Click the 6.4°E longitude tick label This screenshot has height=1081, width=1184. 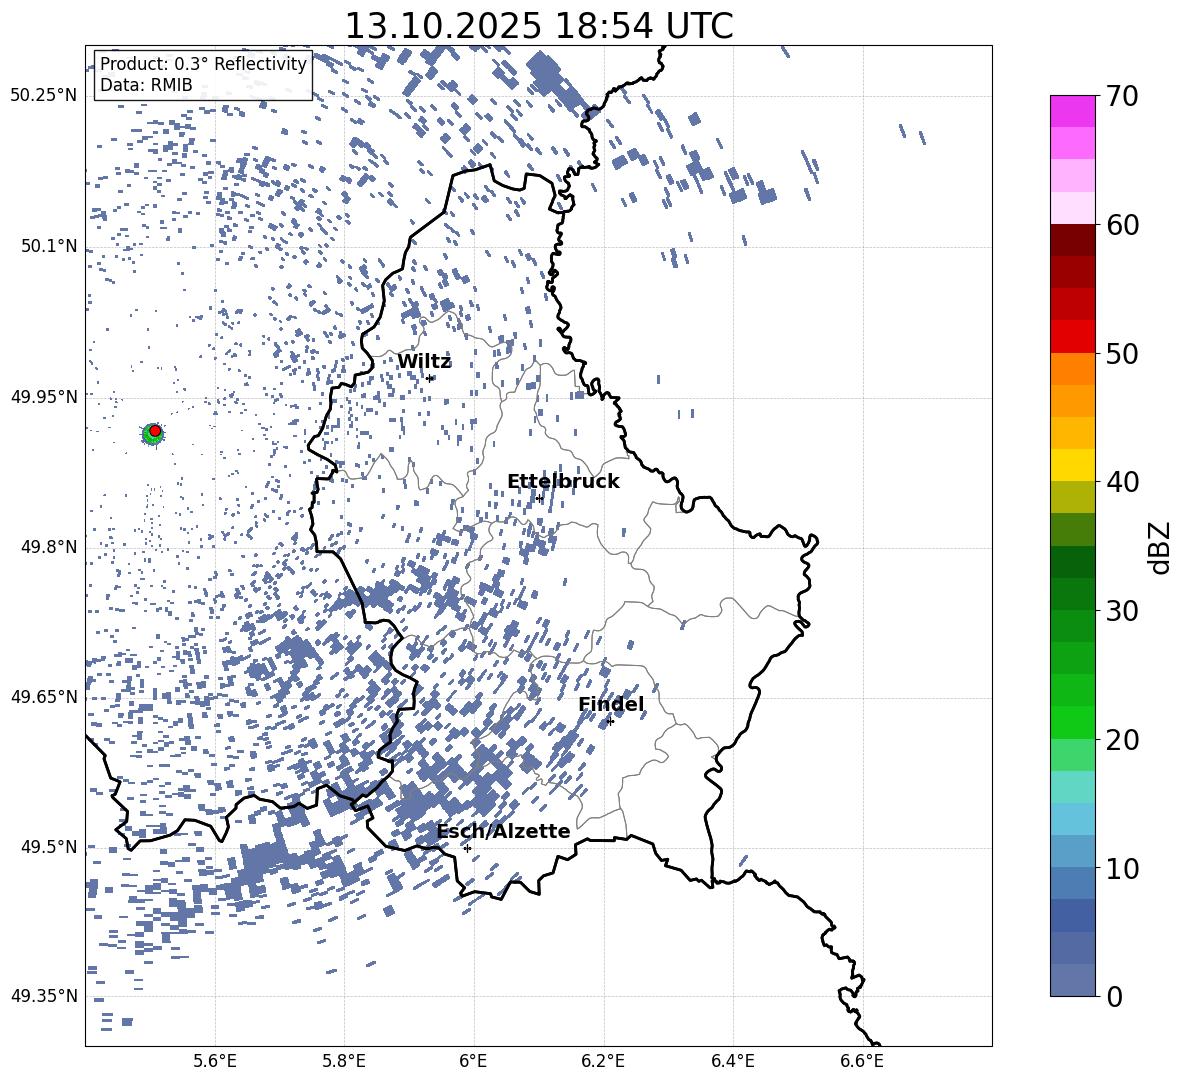click(732, 1061)
